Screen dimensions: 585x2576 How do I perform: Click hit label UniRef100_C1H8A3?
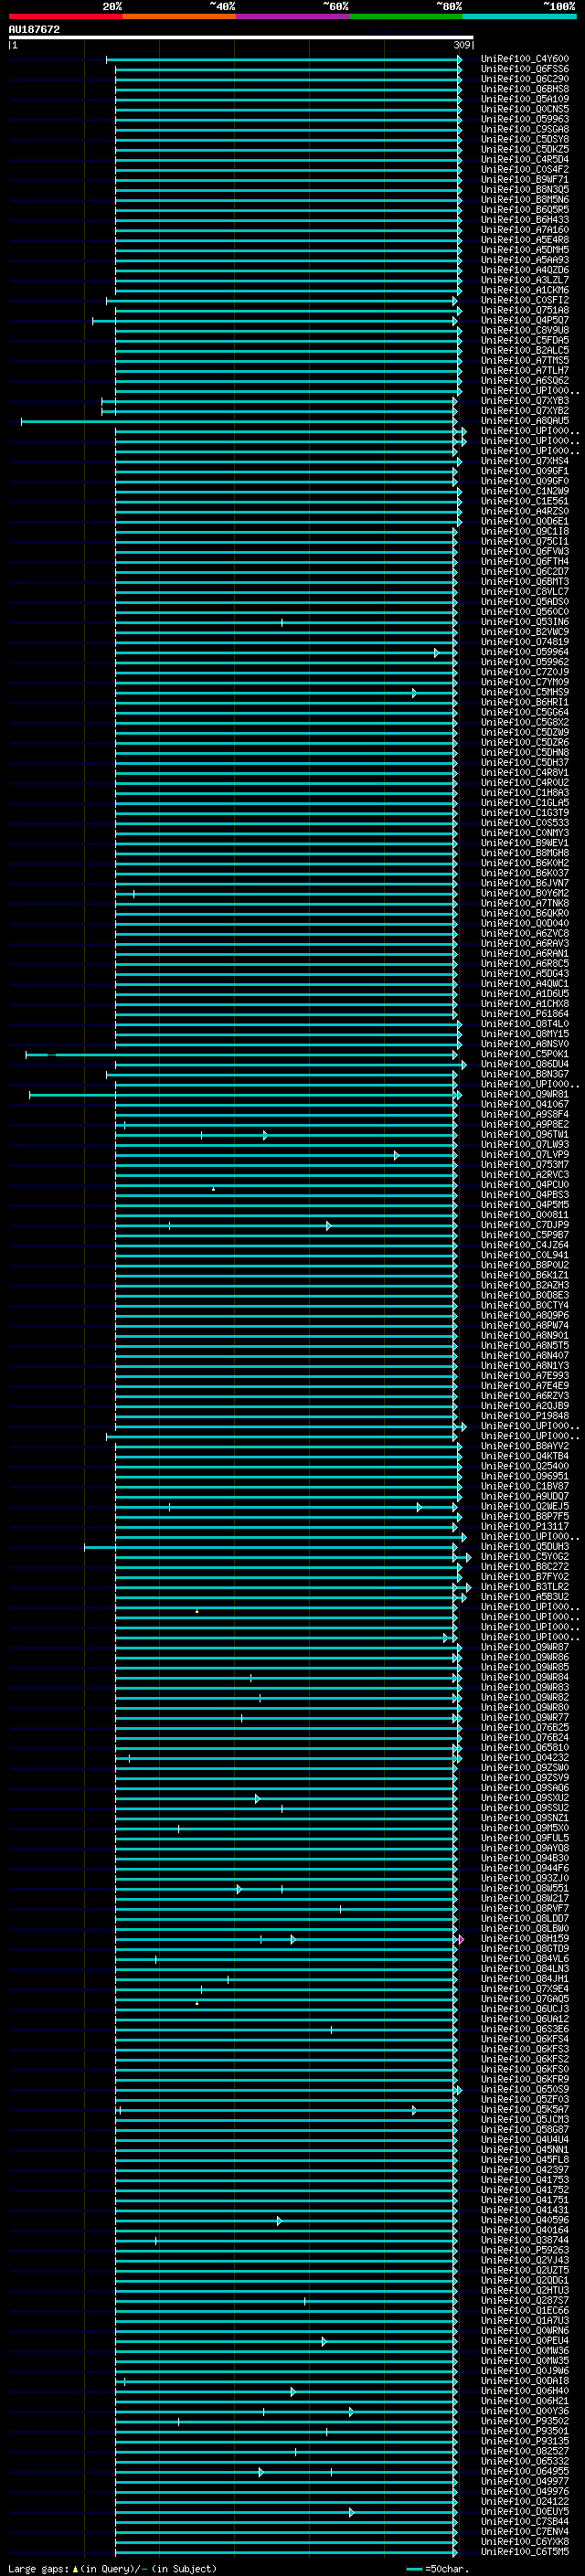pyautogui.click(x=524, y=792)
